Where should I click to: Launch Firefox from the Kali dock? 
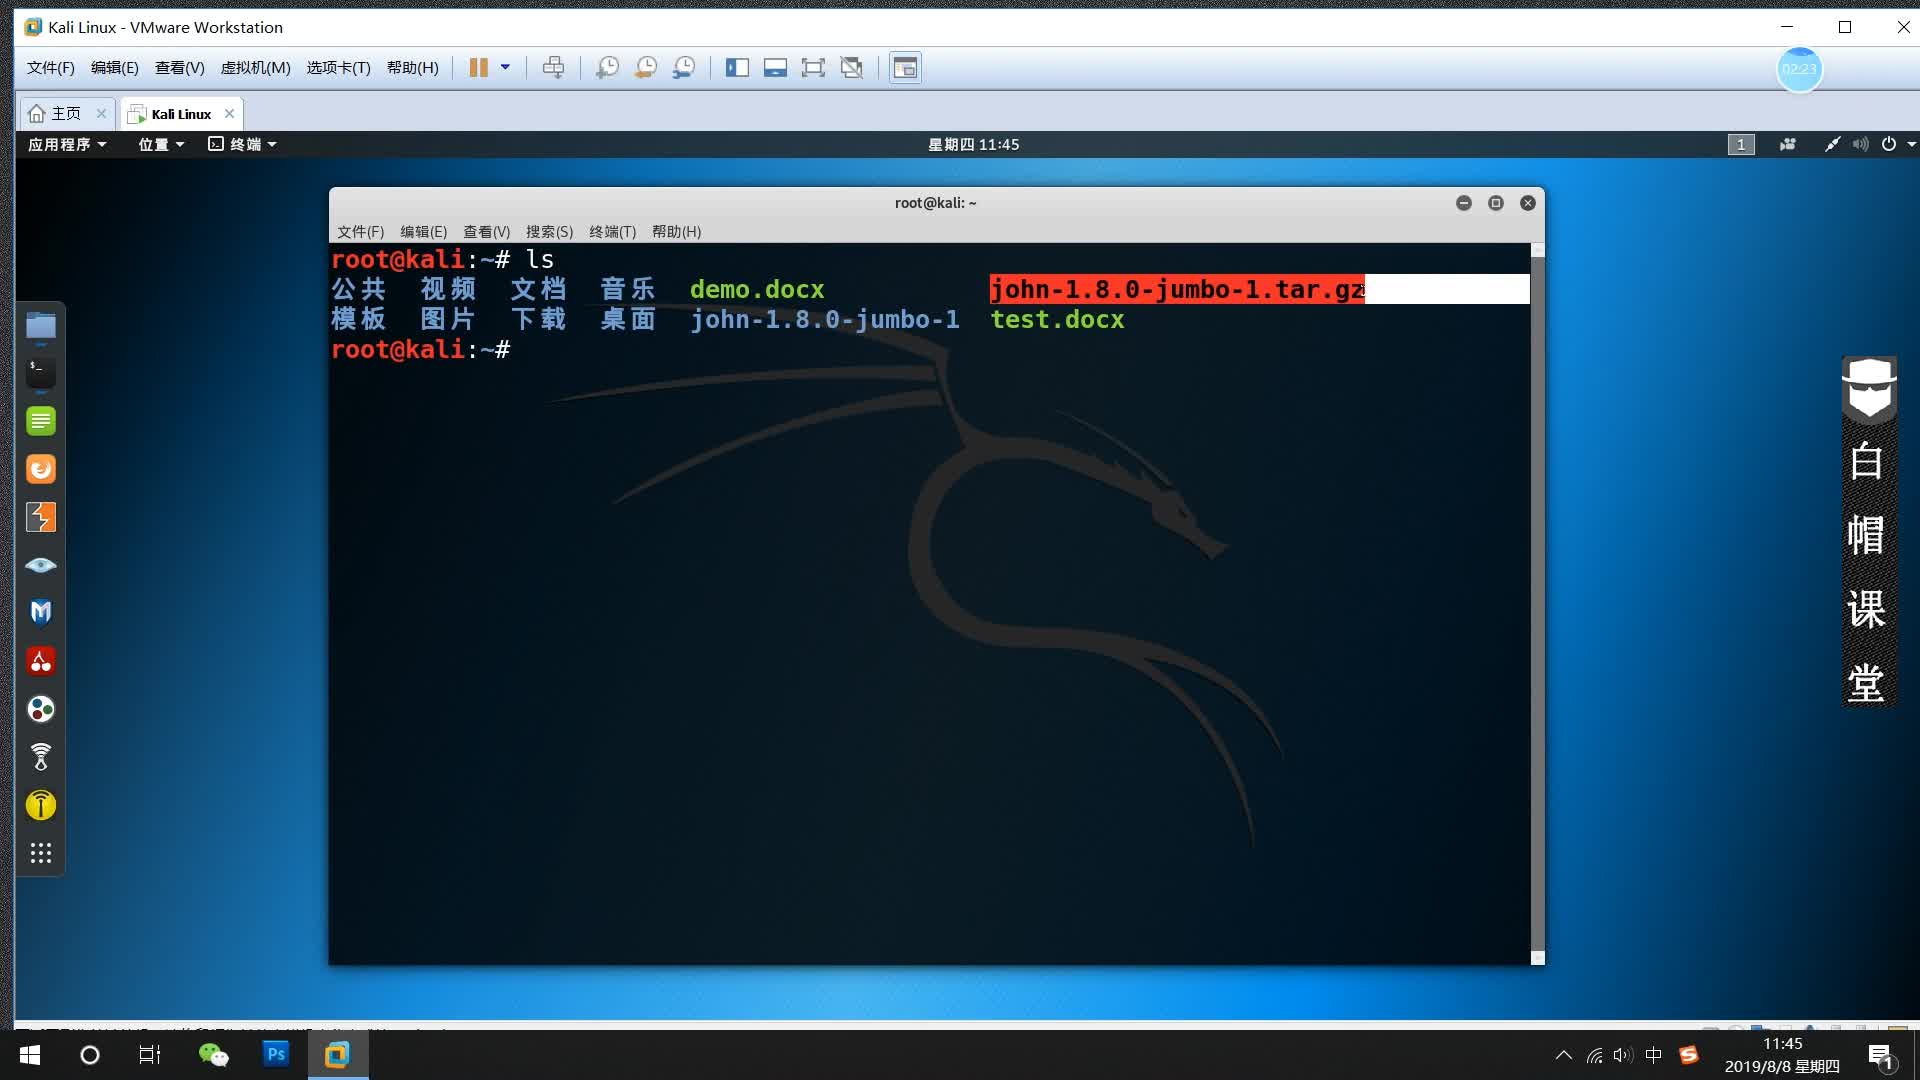pyautogui.click(x=41, y=469)
